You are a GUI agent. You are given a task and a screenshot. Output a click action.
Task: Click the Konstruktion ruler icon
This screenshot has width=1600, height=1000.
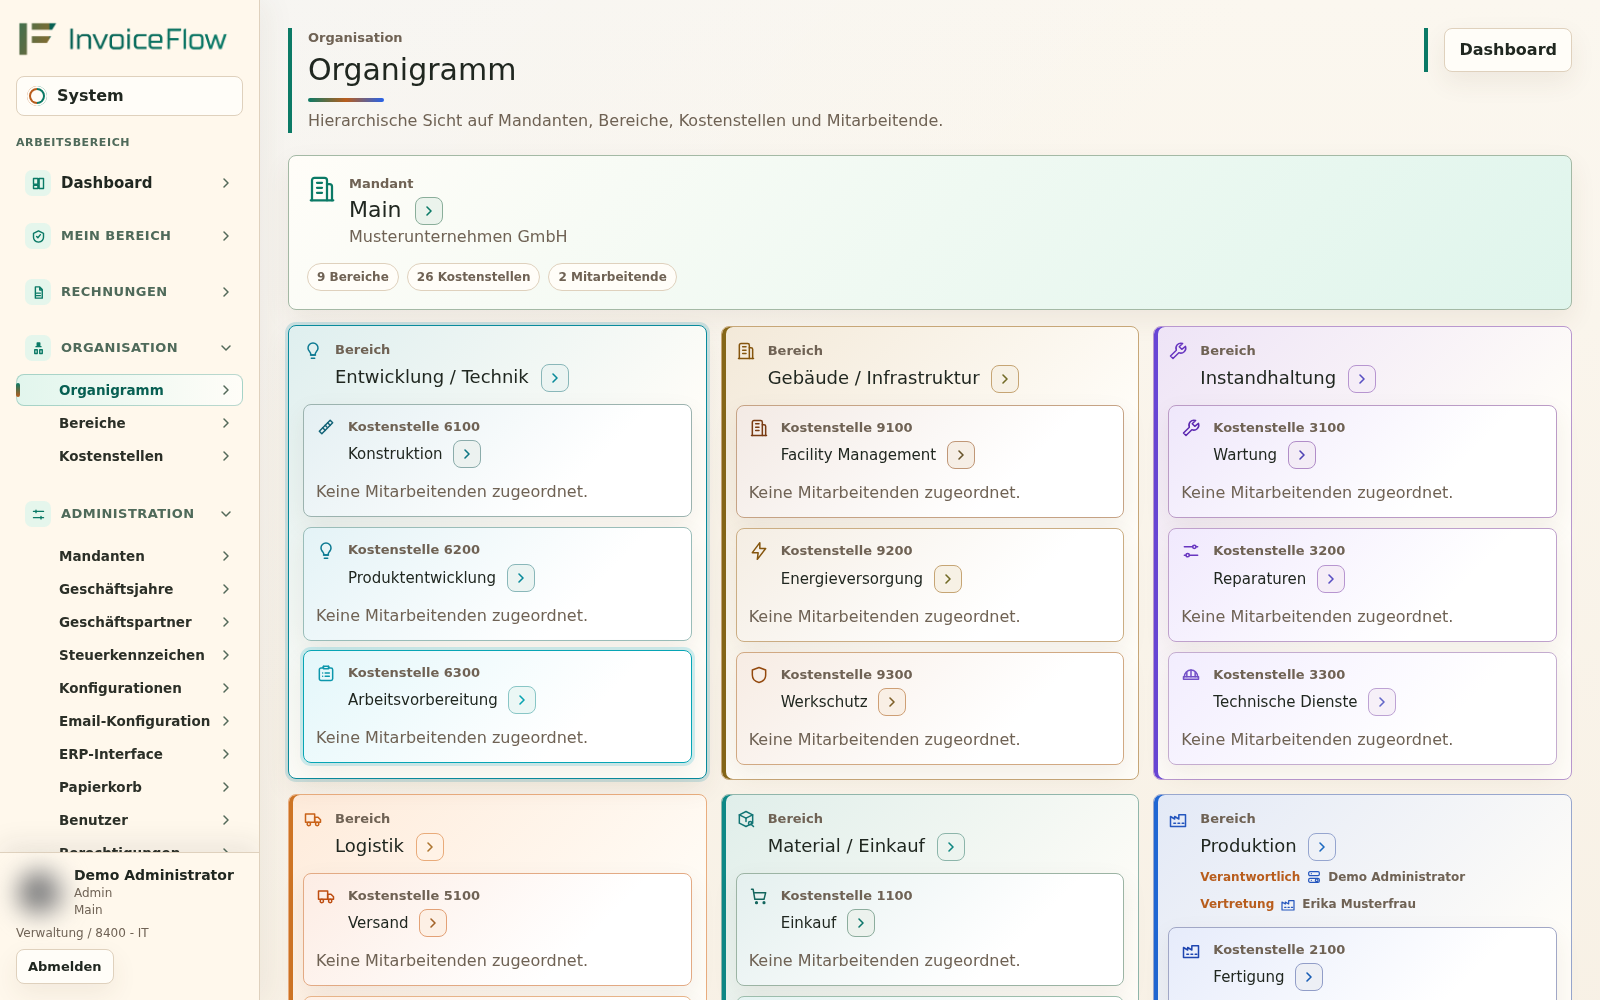pyautogui.click(x=326, y=427)
